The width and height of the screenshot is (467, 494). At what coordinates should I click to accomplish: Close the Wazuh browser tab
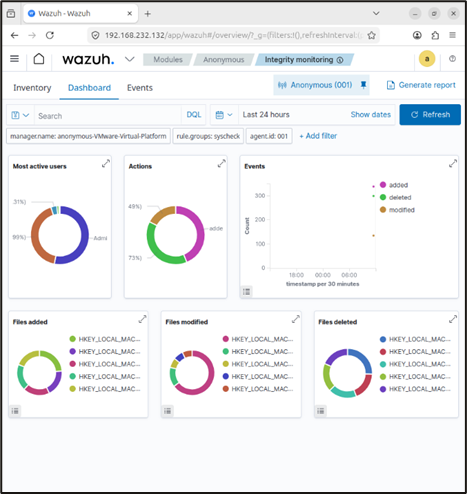coord(130,14)
